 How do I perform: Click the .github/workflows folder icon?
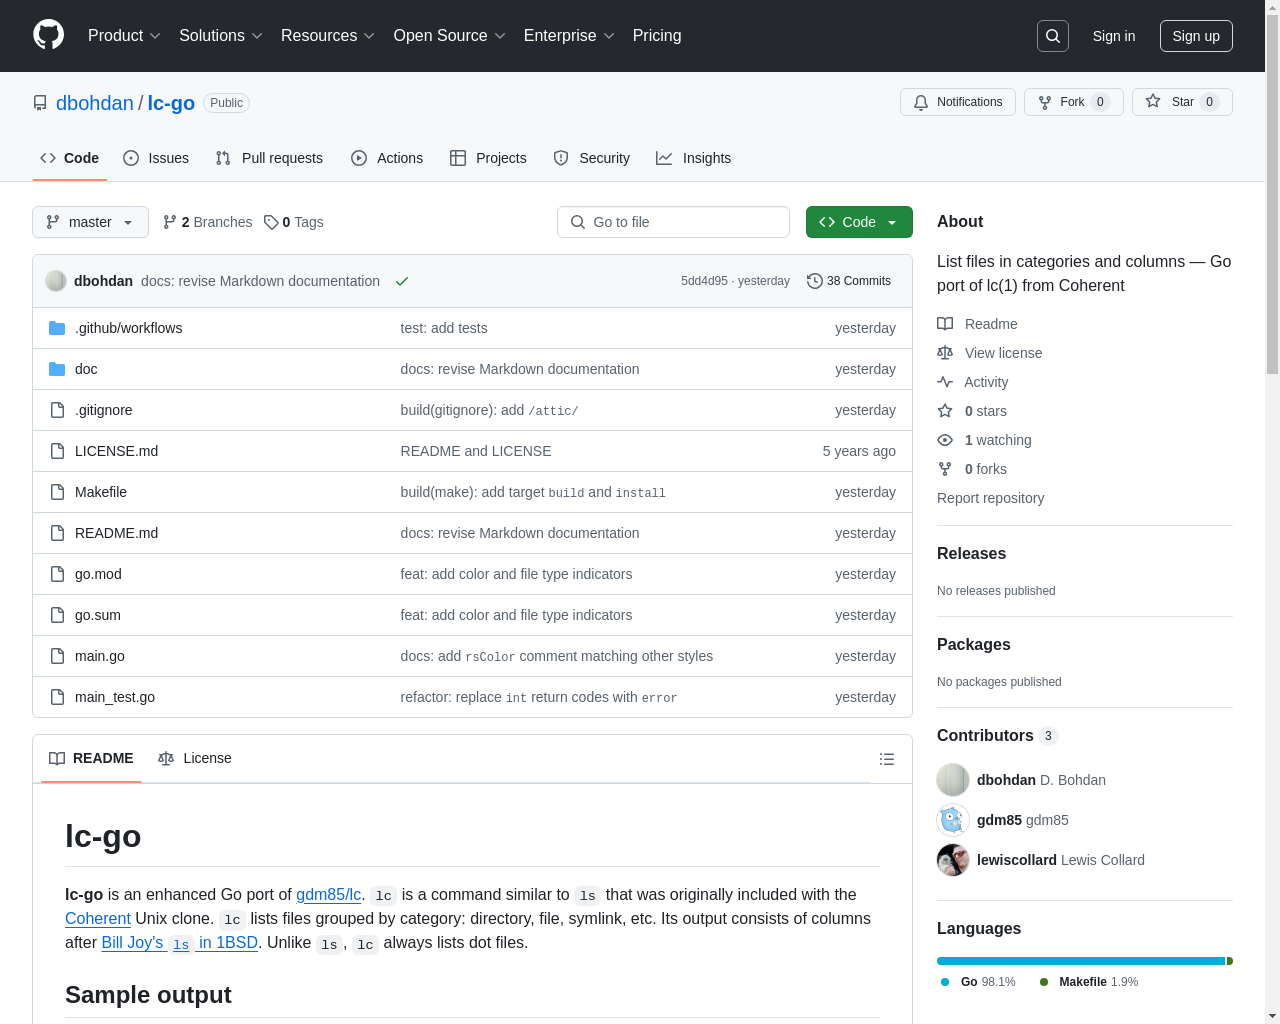pos(57,328)
